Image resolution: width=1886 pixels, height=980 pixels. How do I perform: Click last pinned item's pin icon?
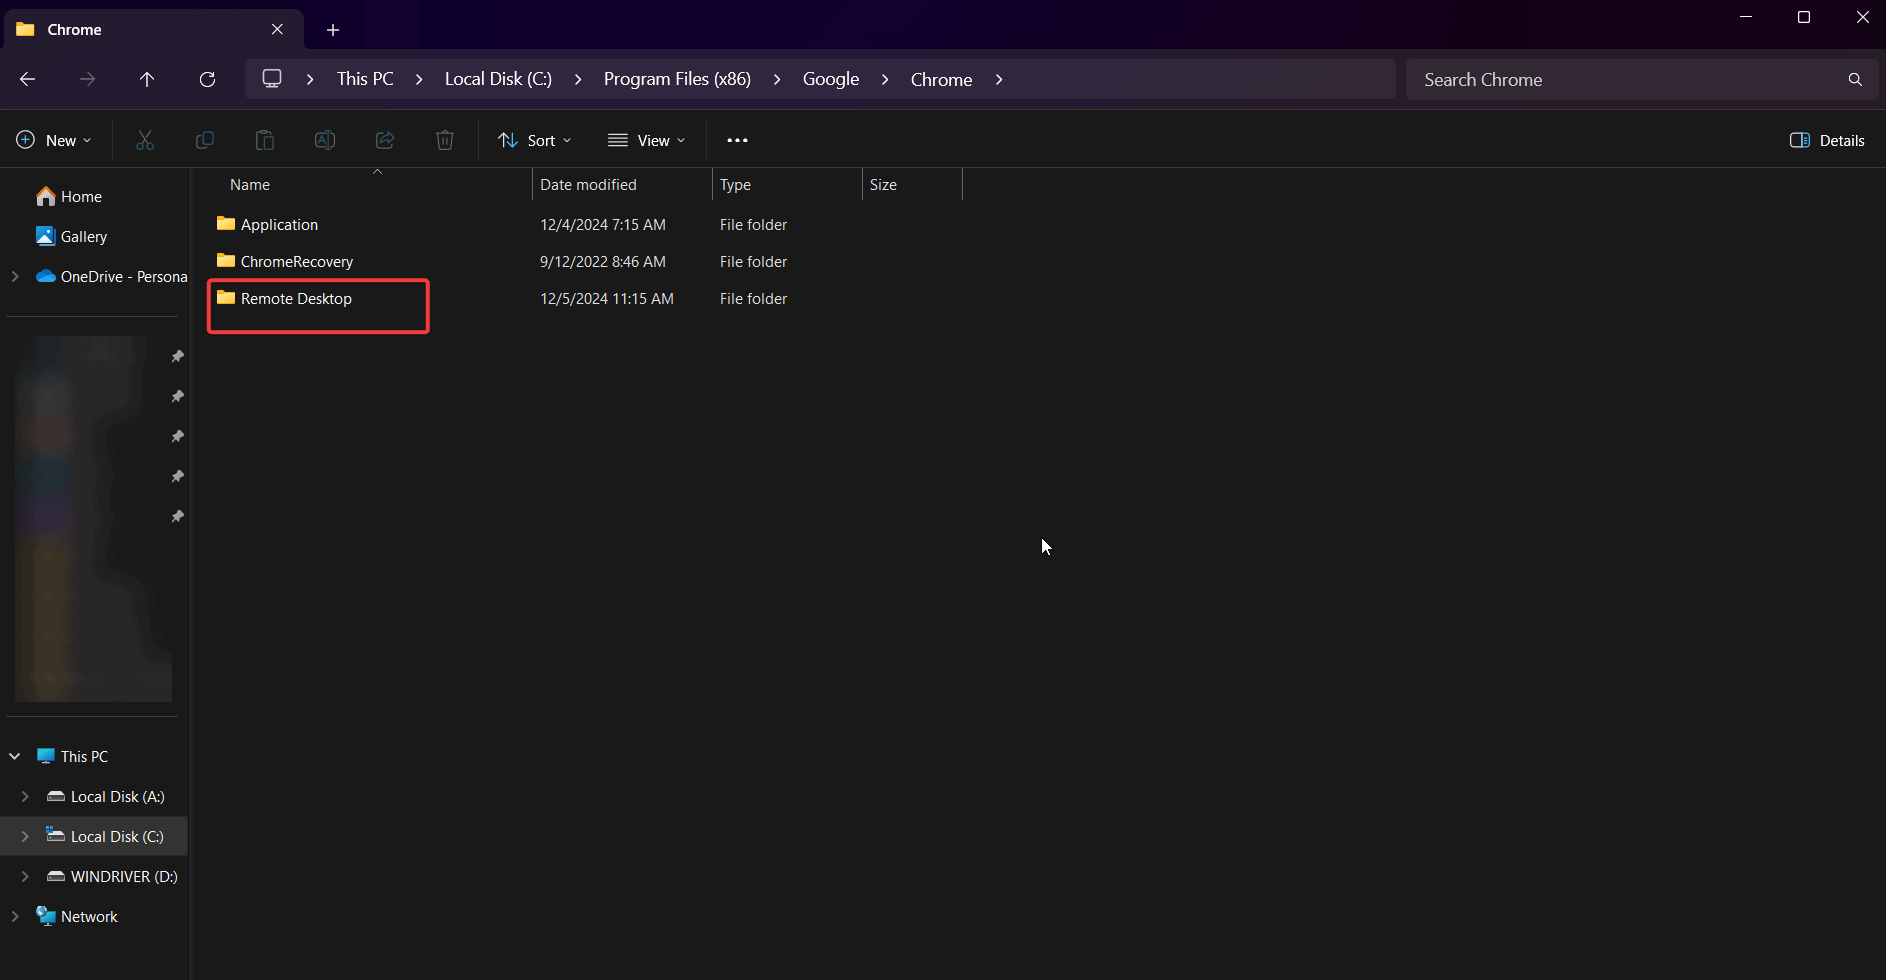click(x=177, y=516)
